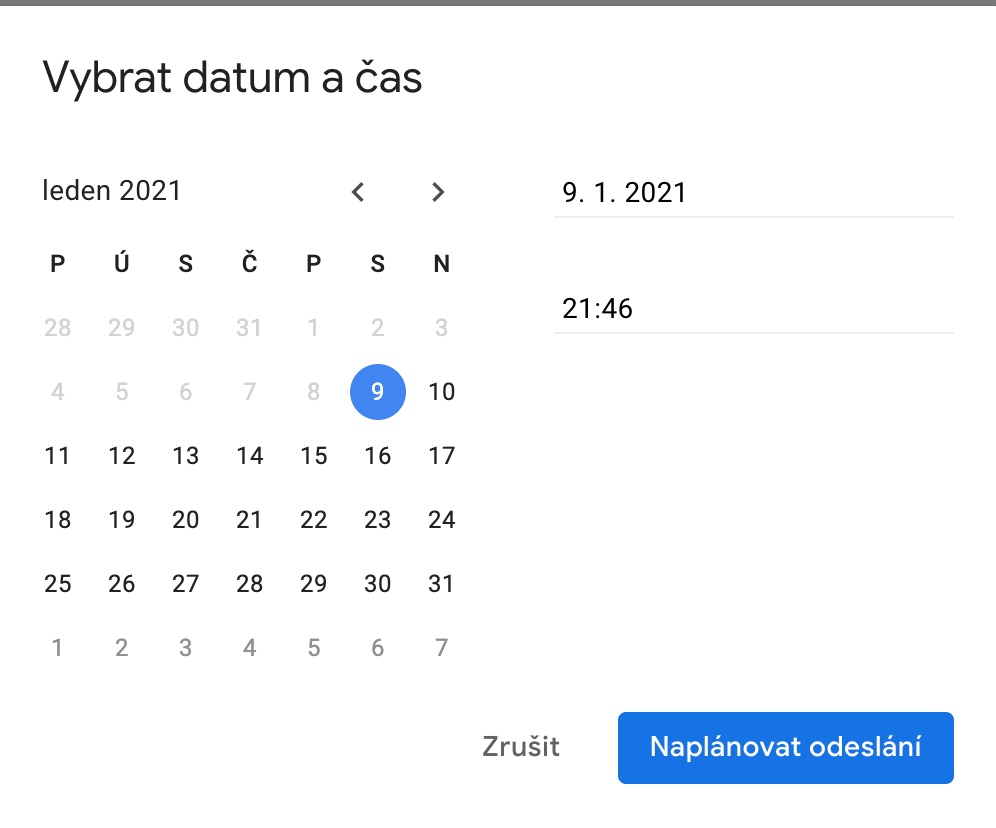Pick January 17 in the calendar
The height and width of the screenshot is (828, 996).
click(x=441, y=456)
